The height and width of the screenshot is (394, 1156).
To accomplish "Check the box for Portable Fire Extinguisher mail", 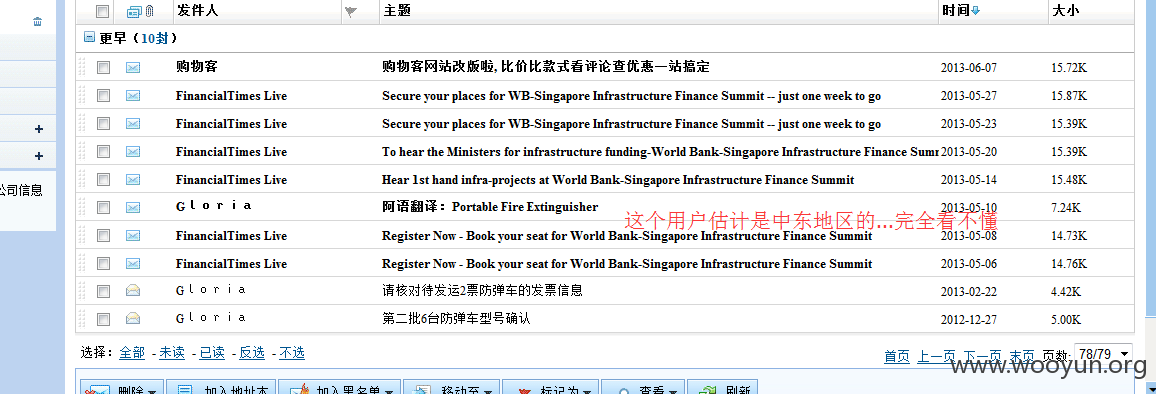I will [x=103, y=207].
